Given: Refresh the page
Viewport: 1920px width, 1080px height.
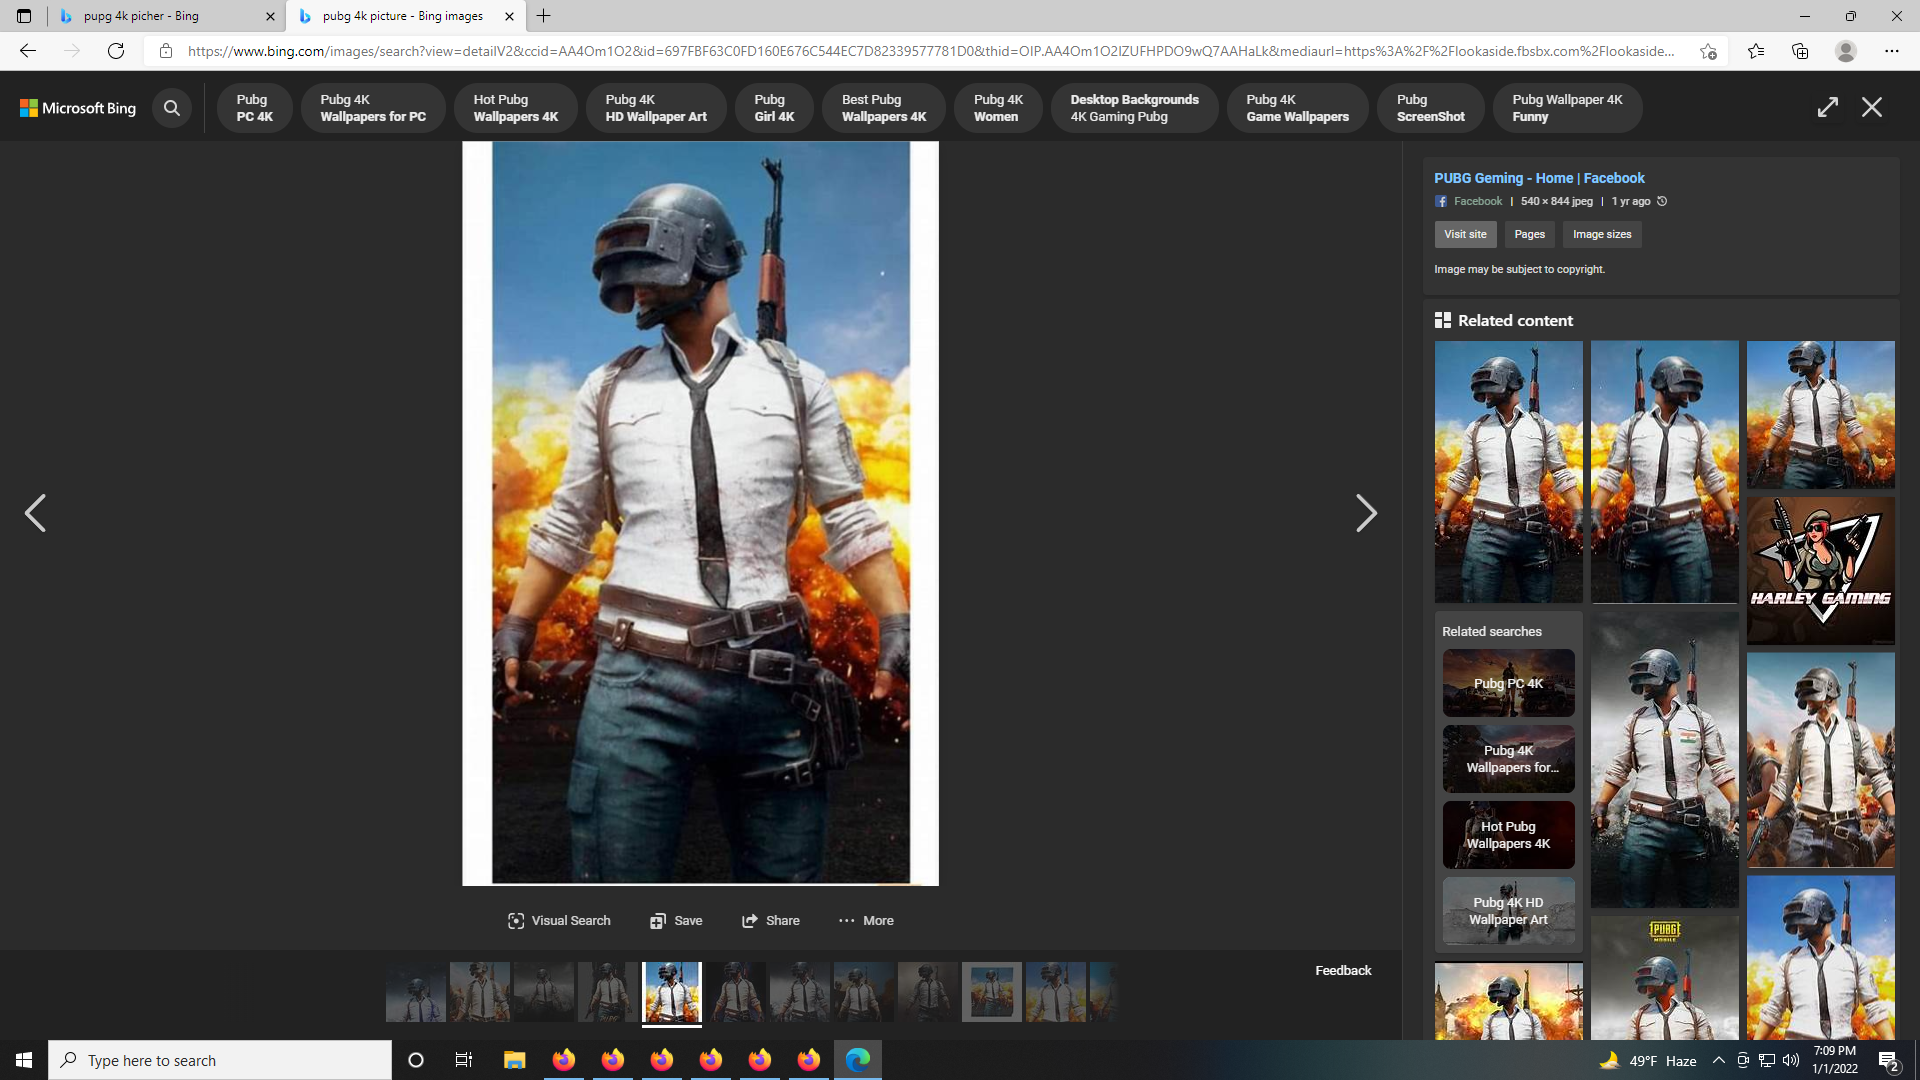Looking at the screenshot, I should (116, 51).
